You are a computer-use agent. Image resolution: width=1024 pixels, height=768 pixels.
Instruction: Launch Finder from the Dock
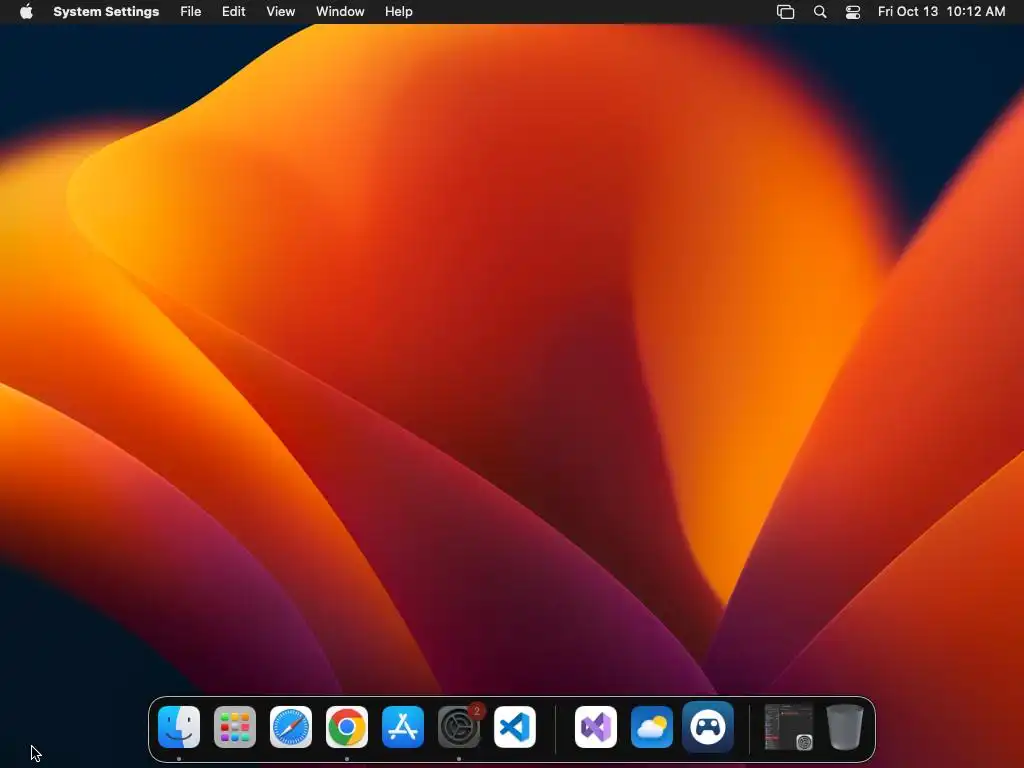tap(179, 727)
